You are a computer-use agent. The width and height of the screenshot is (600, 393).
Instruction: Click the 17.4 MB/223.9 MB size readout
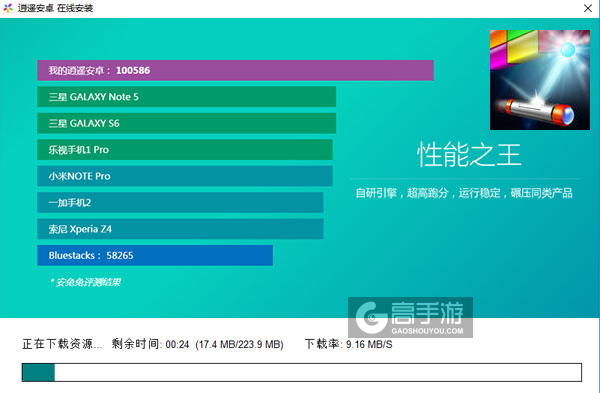[240, 344]
